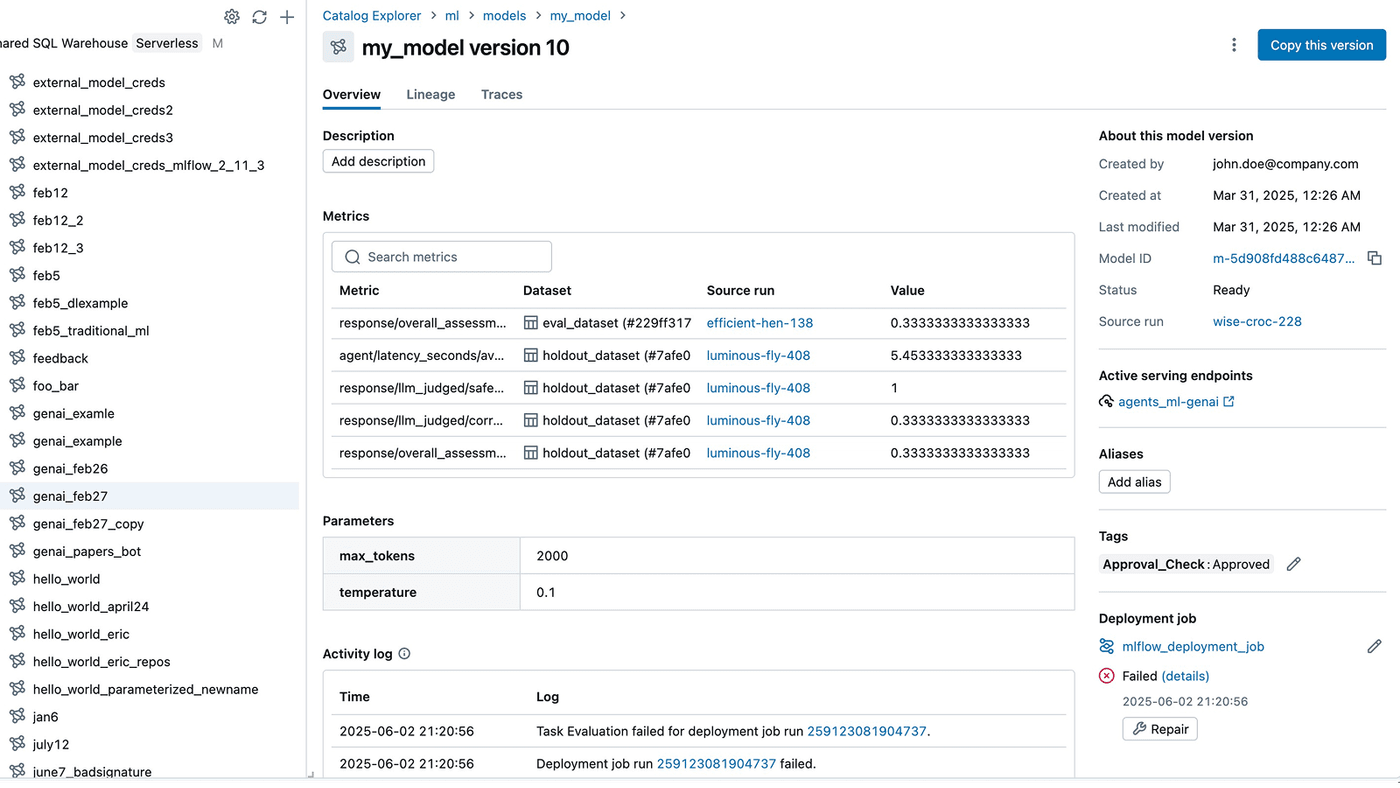Open the Traces tab
The height and width of the screenshot is (788, 1400).
[501, 94]
